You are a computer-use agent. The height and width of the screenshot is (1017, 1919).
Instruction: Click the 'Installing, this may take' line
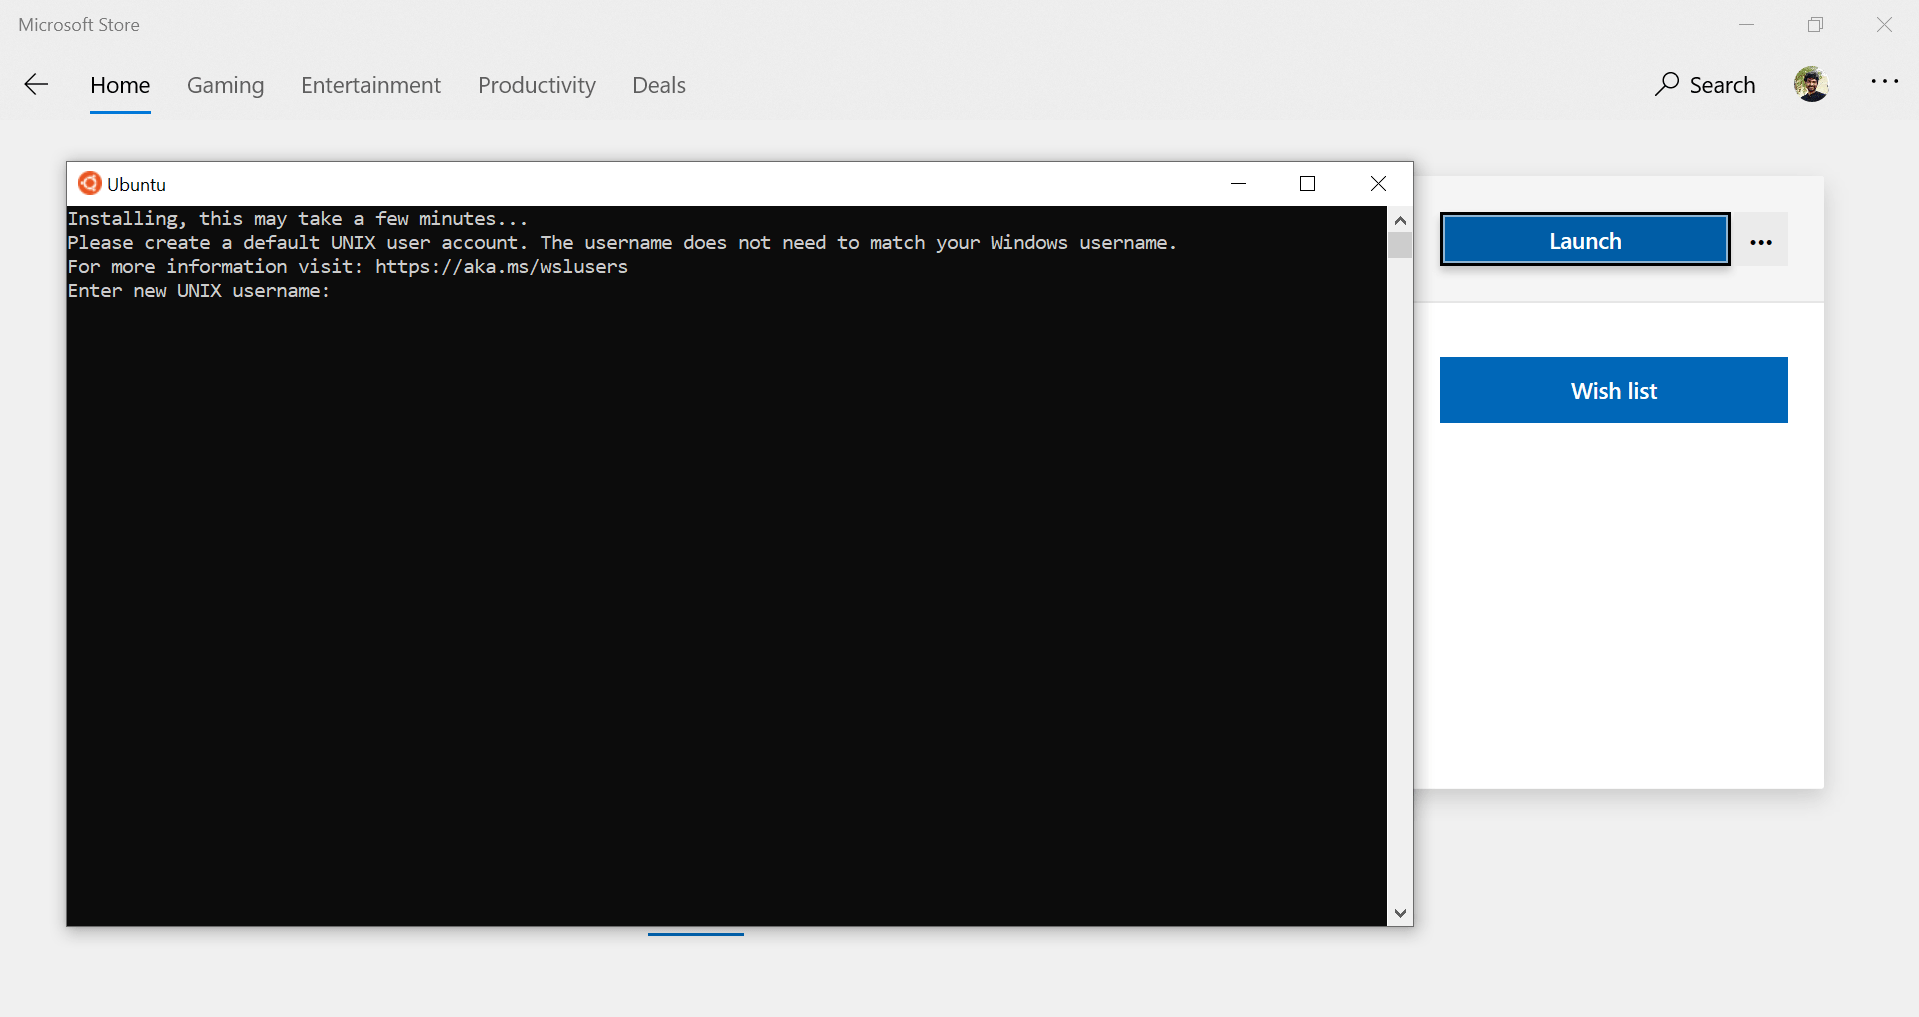(x=297, y=219)
